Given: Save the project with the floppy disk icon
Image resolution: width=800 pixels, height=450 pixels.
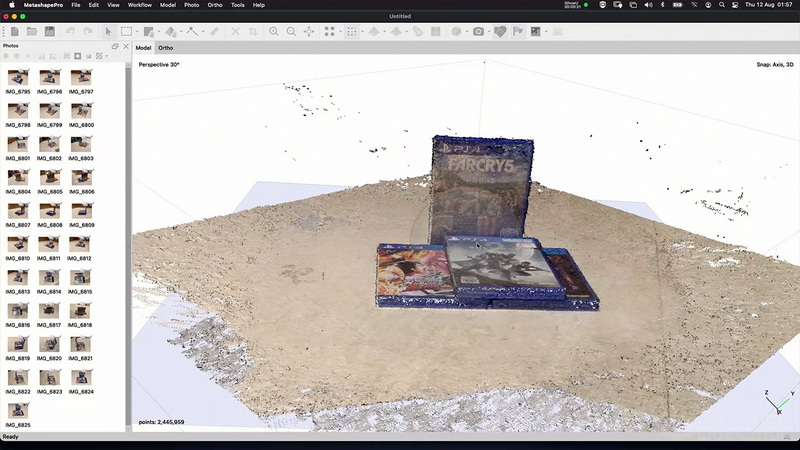Looking at the screenshot, I should 49,32.
